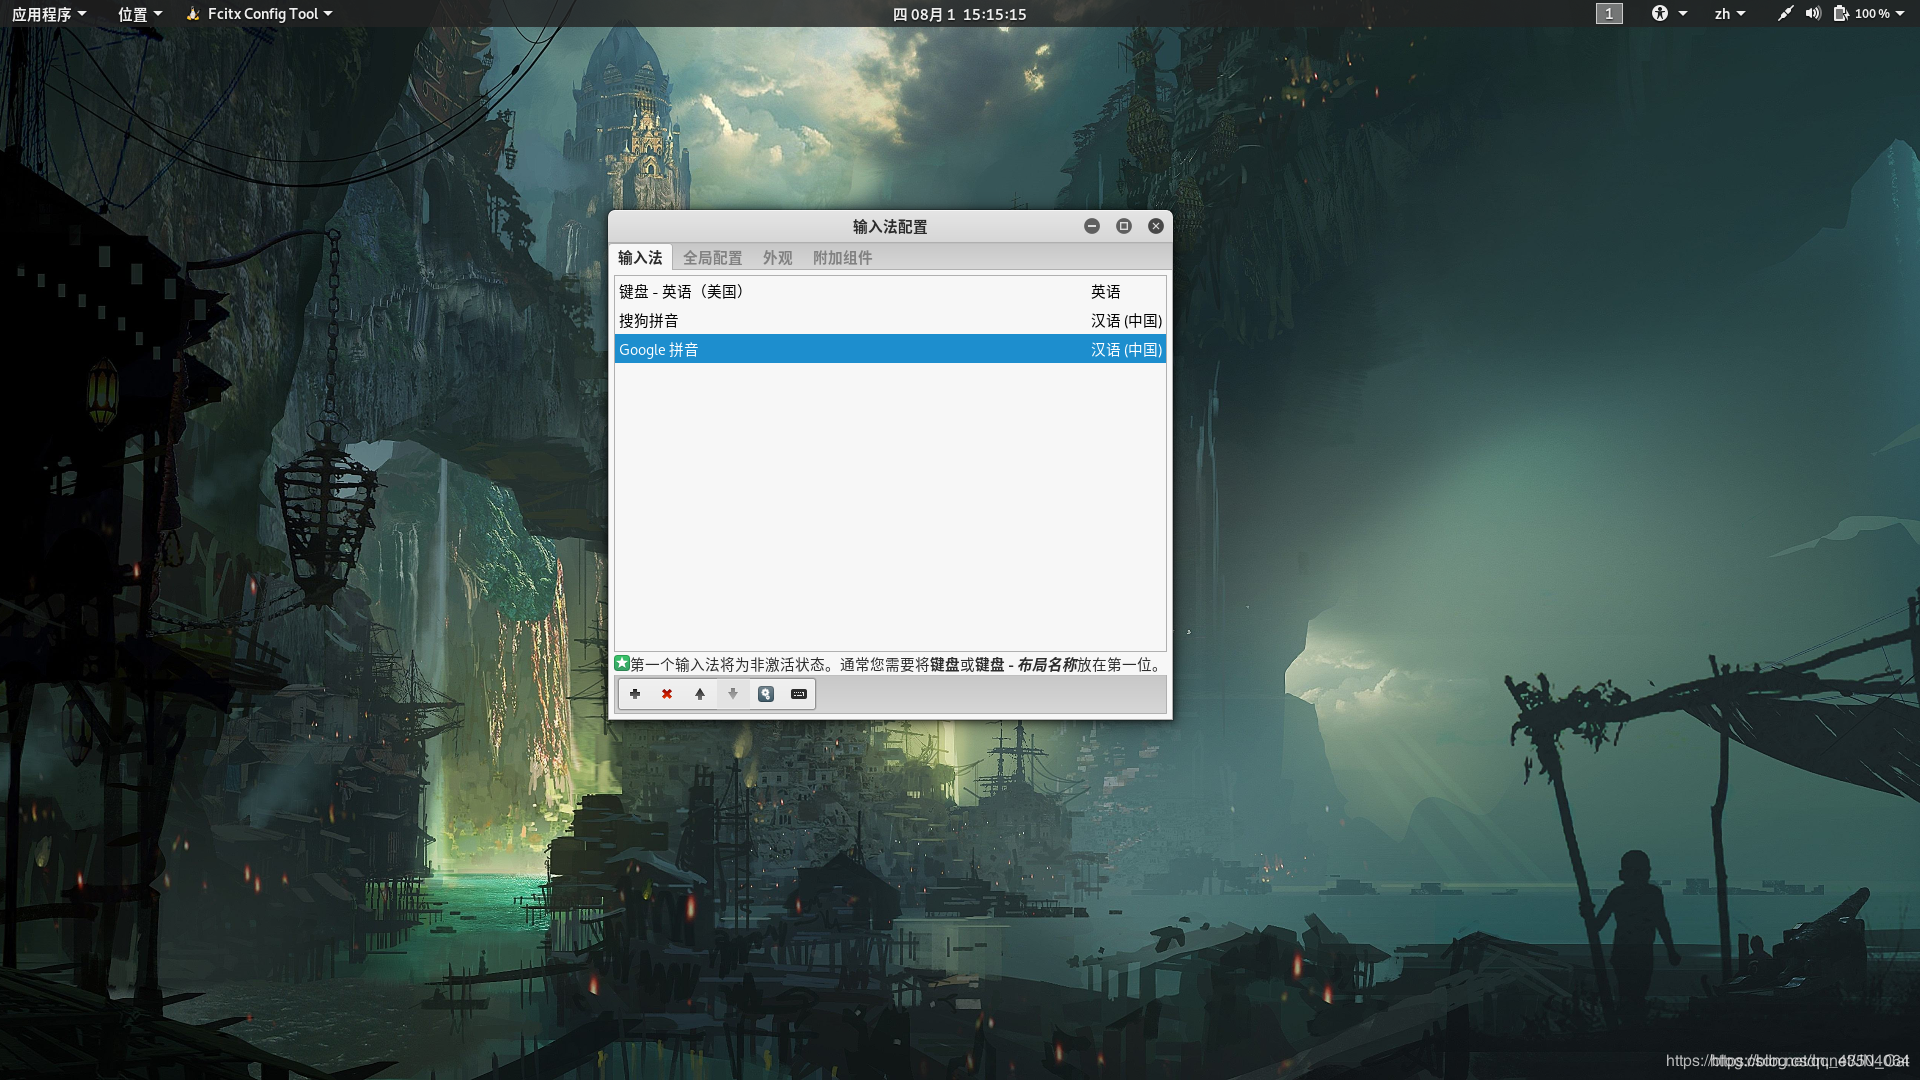Move selected input method up
Screen dimensions: 1920x1080
700,694
